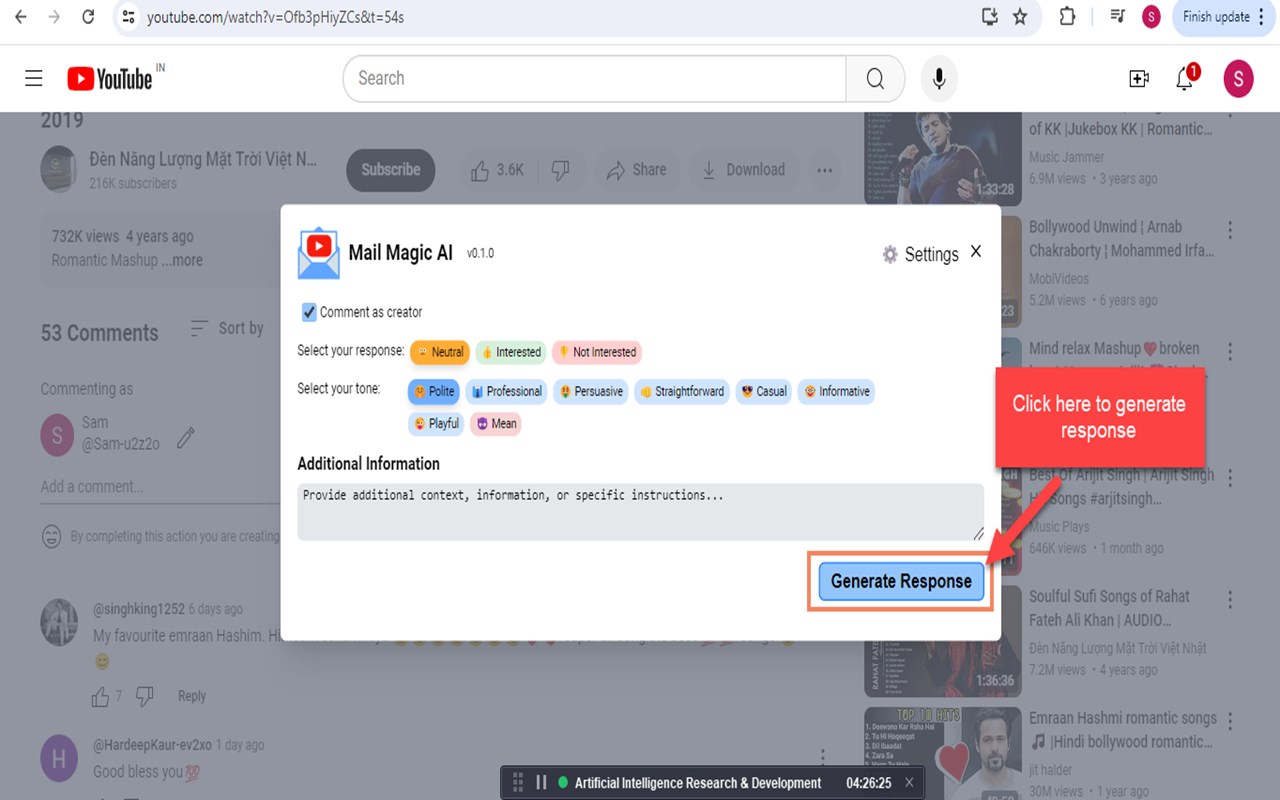Reload the page with refresh icon
Screen dimensions: 1280x800
click(x=88, y=17)
